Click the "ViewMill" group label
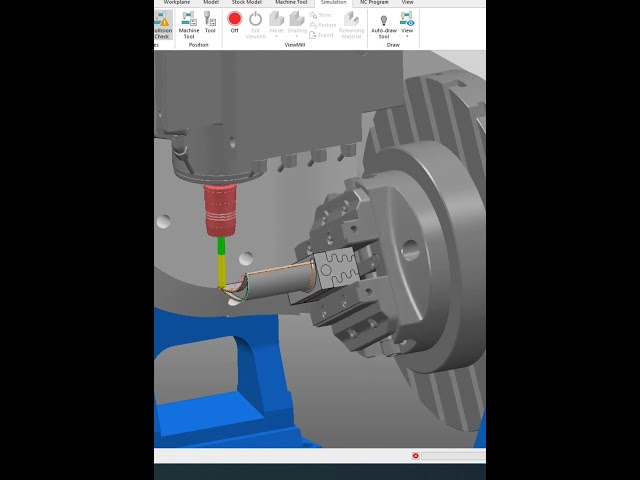This screenshot has width=640, height=480. [295, 45]
